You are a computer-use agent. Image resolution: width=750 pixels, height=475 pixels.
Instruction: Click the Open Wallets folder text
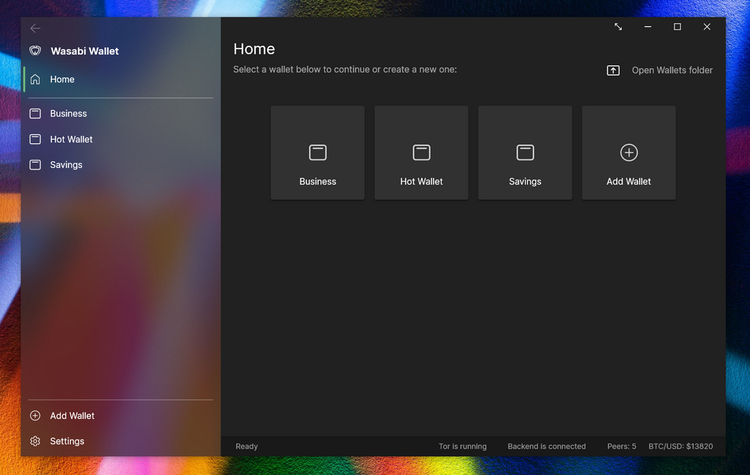tap(672, 71)
